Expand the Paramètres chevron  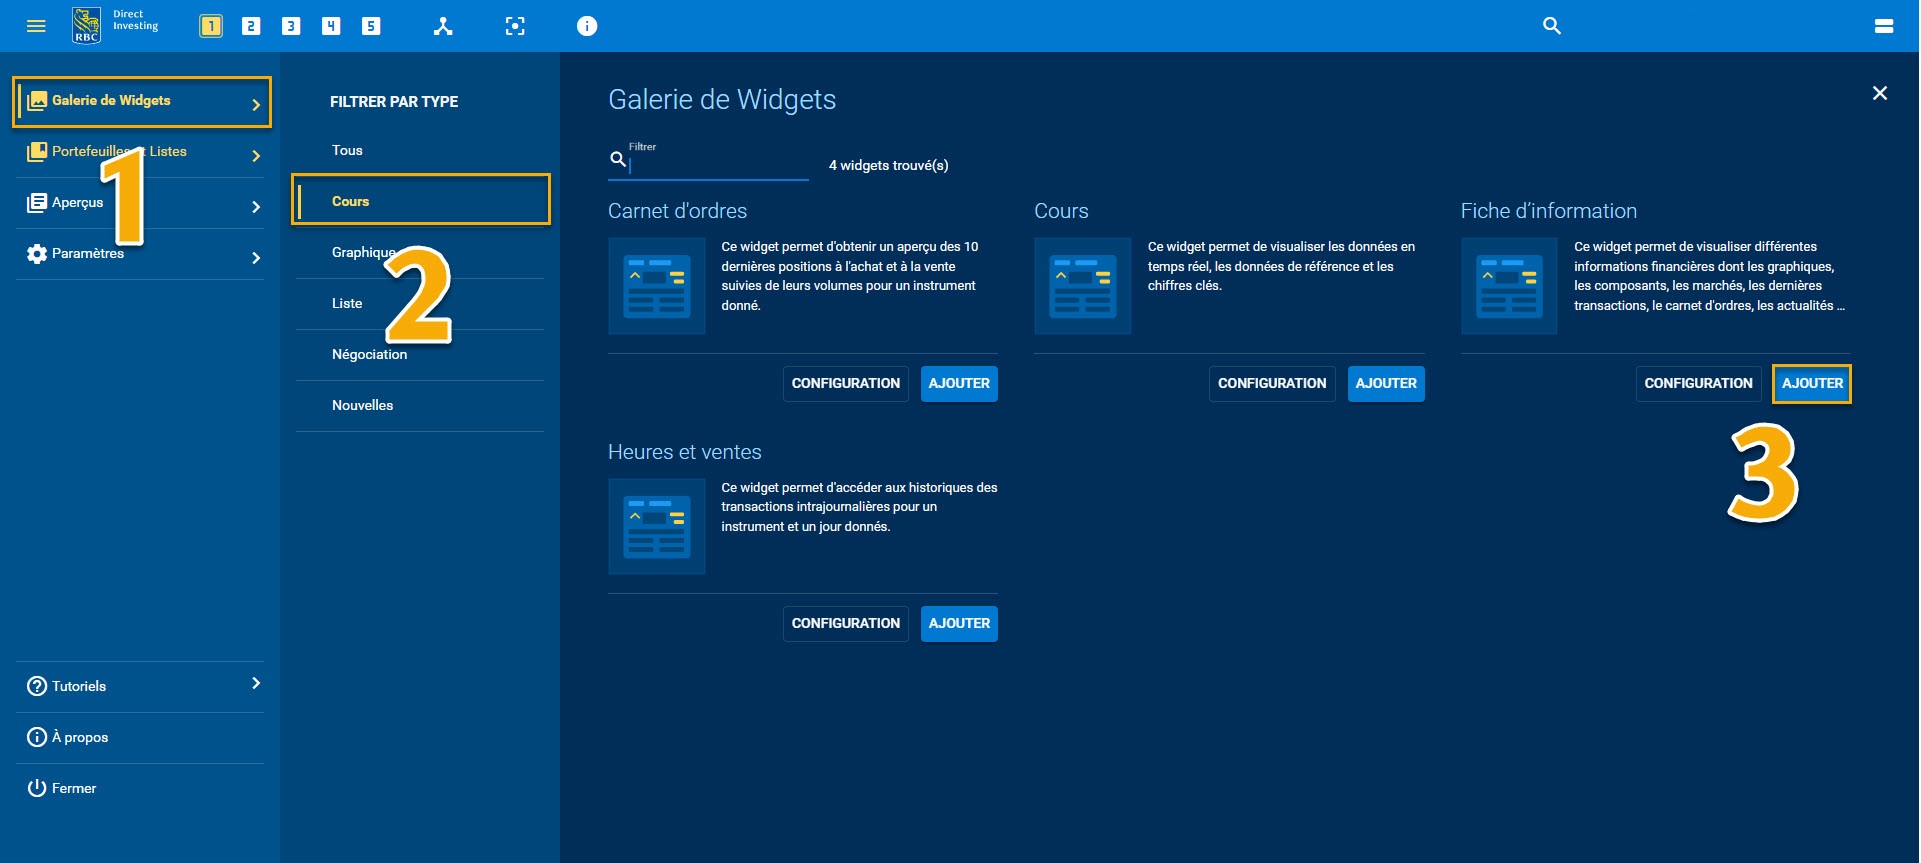pyautogui.click(x=256, y=257)
